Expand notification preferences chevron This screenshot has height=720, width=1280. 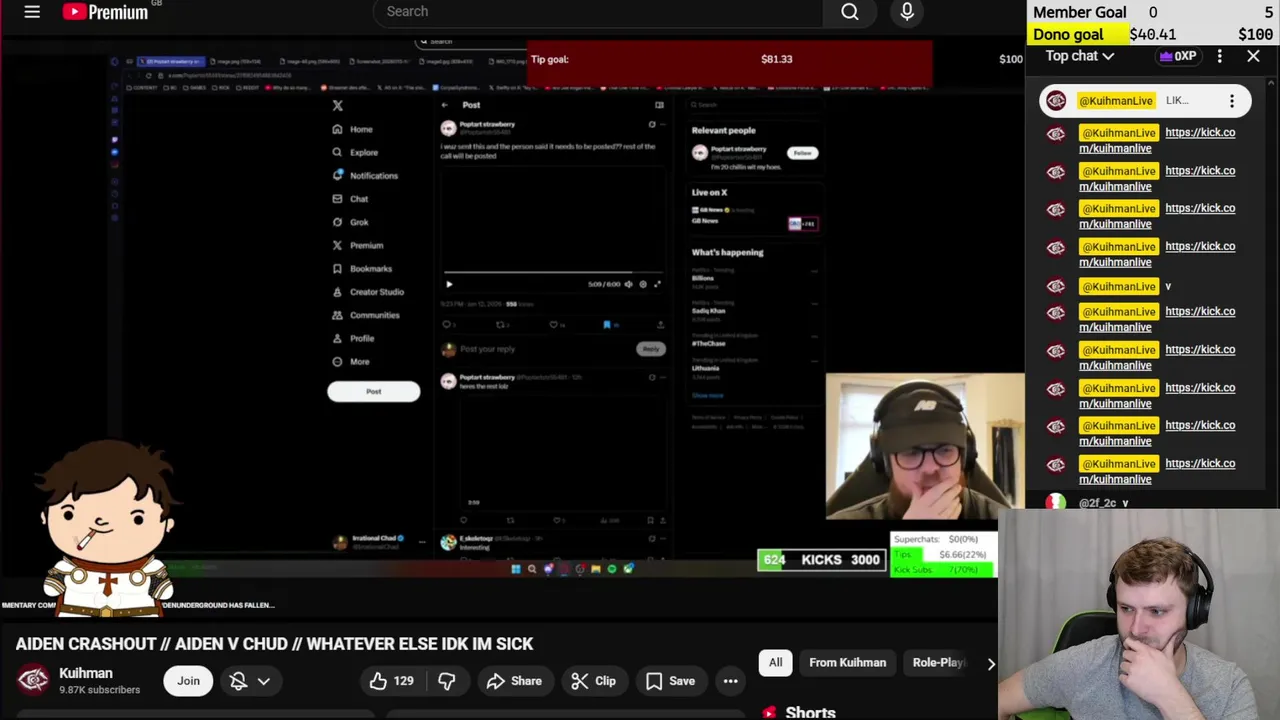click(264, 681)
